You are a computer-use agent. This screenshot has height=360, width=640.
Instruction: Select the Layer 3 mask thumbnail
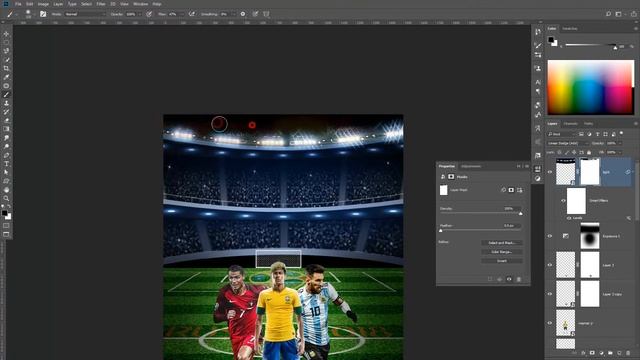tap(590, 265)
